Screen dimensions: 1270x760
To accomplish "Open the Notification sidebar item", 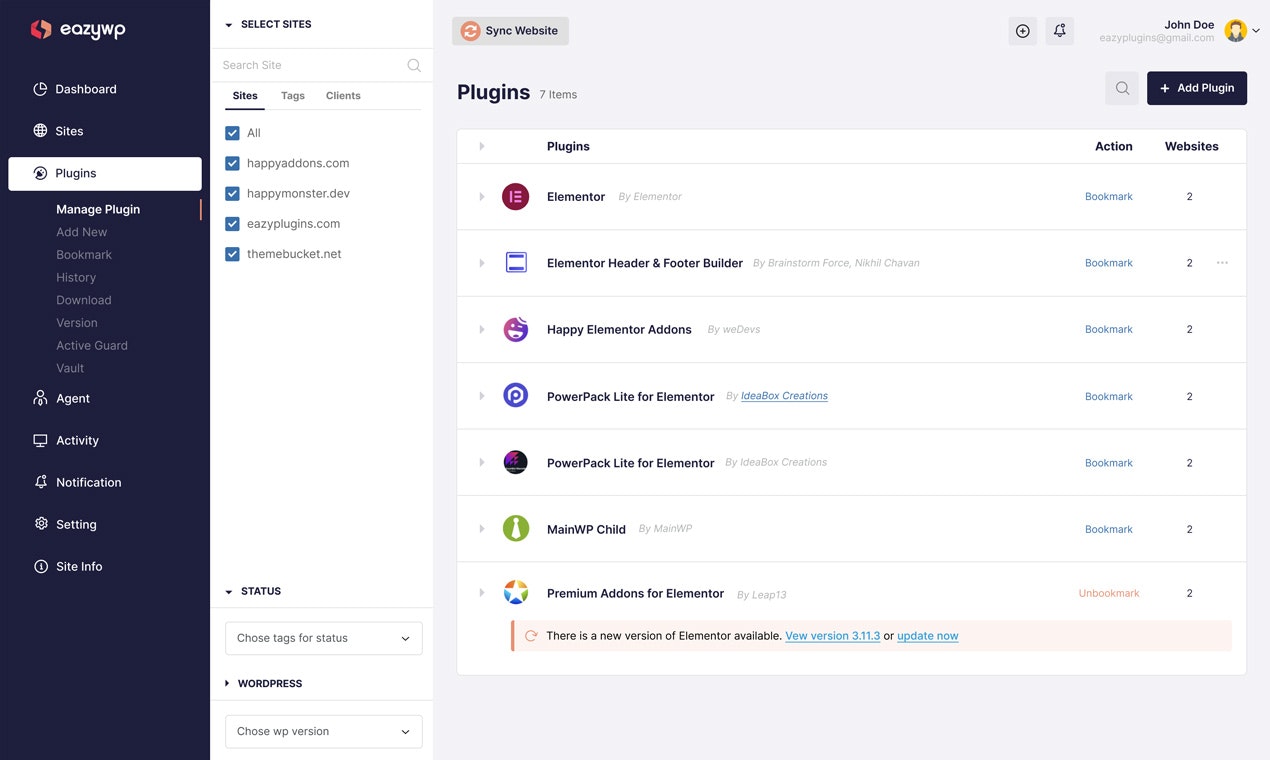I will [x=77, y=482].
